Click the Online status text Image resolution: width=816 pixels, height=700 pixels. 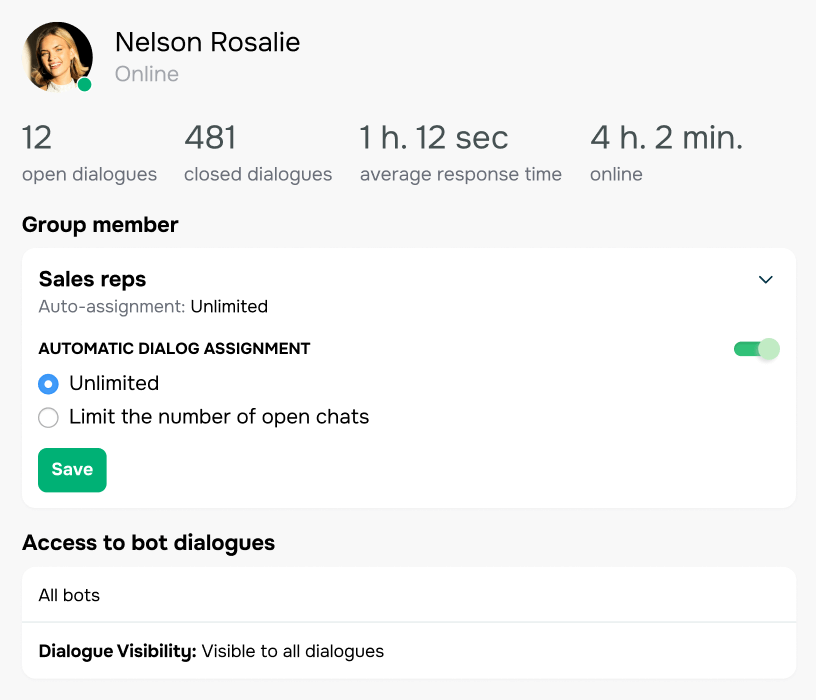(x=146, y=73)
